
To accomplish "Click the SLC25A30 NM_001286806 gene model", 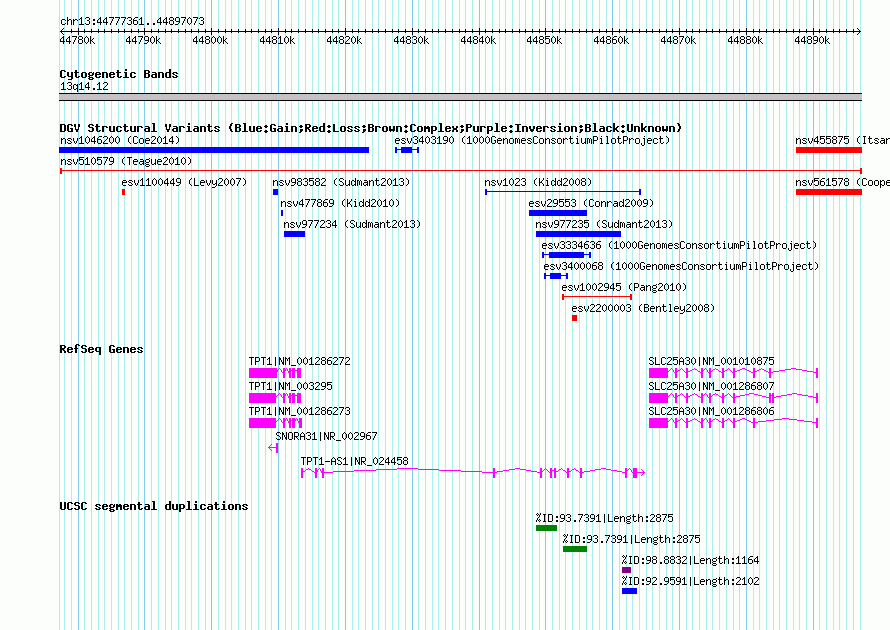I will pyautogui.click(x=733, y=423).
